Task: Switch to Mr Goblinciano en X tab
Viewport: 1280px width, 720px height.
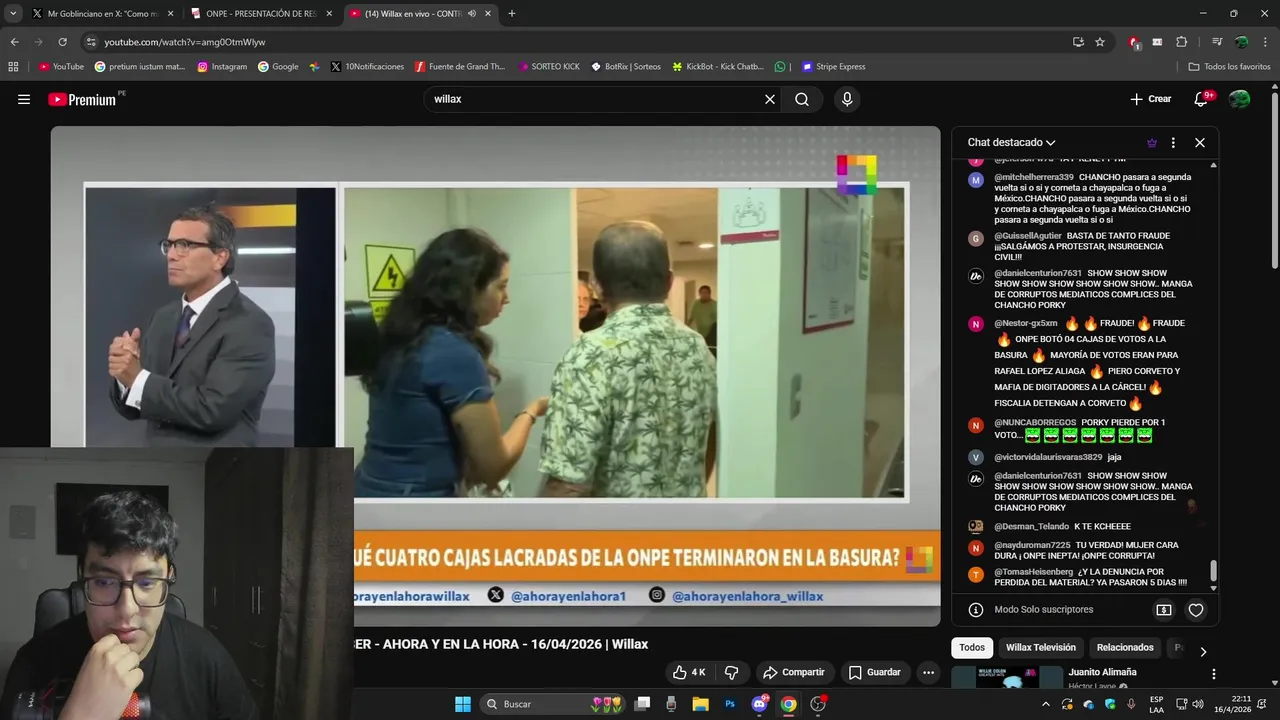Action: click(103, 14)
